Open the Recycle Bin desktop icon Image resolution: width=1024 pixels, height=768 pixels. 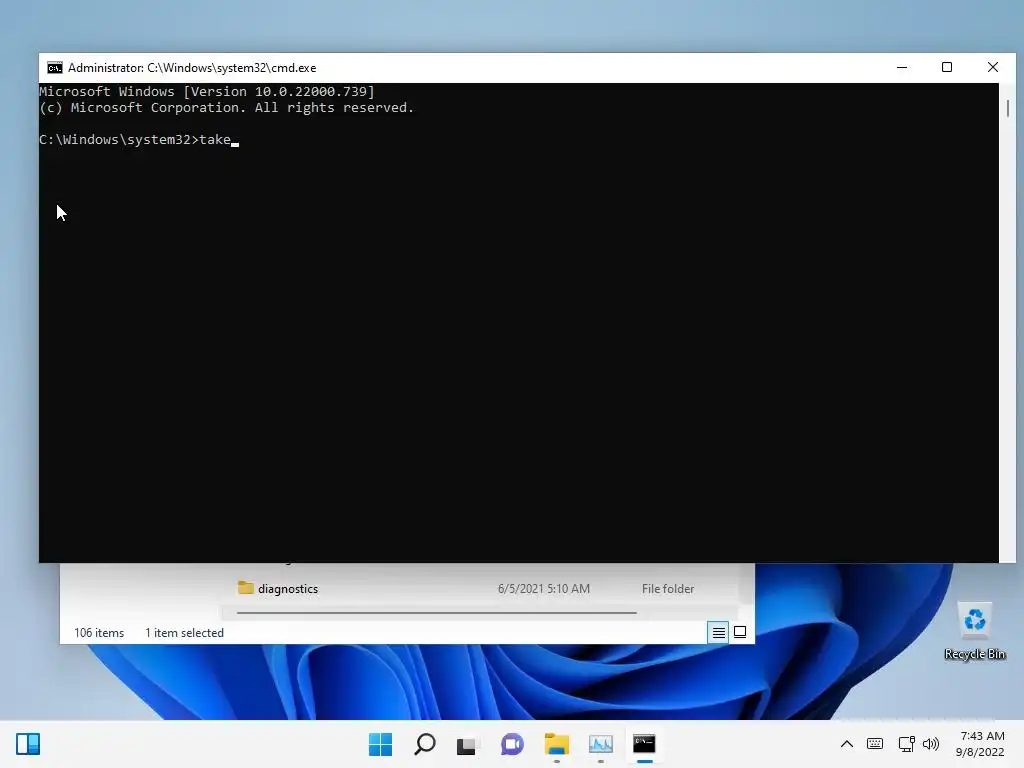pos(974,632)
